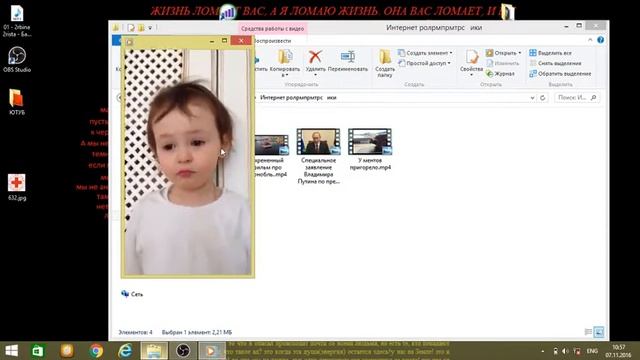Open the music file desktop icon
This screenshot has height=360, width=640.
17,21
